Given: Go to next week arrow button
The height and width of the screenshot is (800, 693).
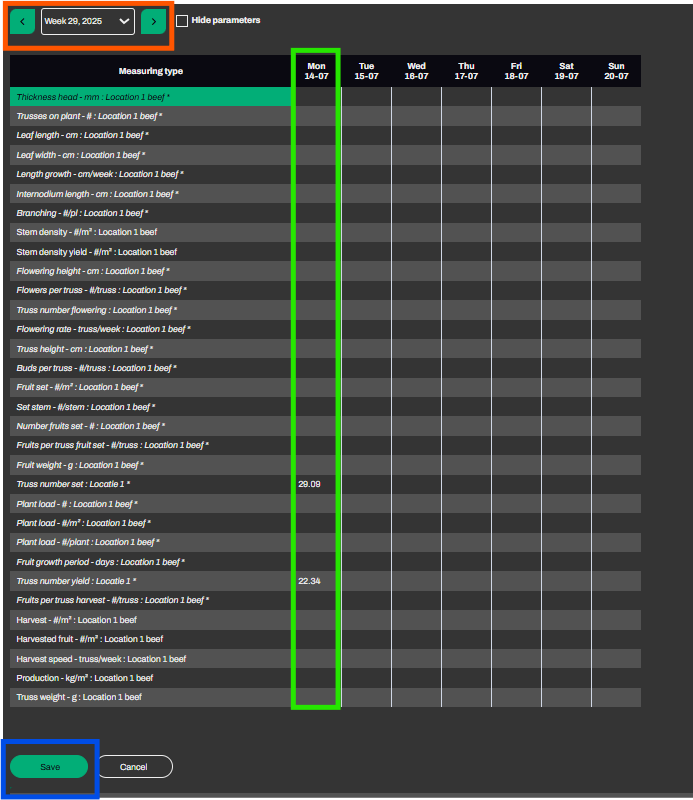Looking at the screenshot, I should [154, 21].
